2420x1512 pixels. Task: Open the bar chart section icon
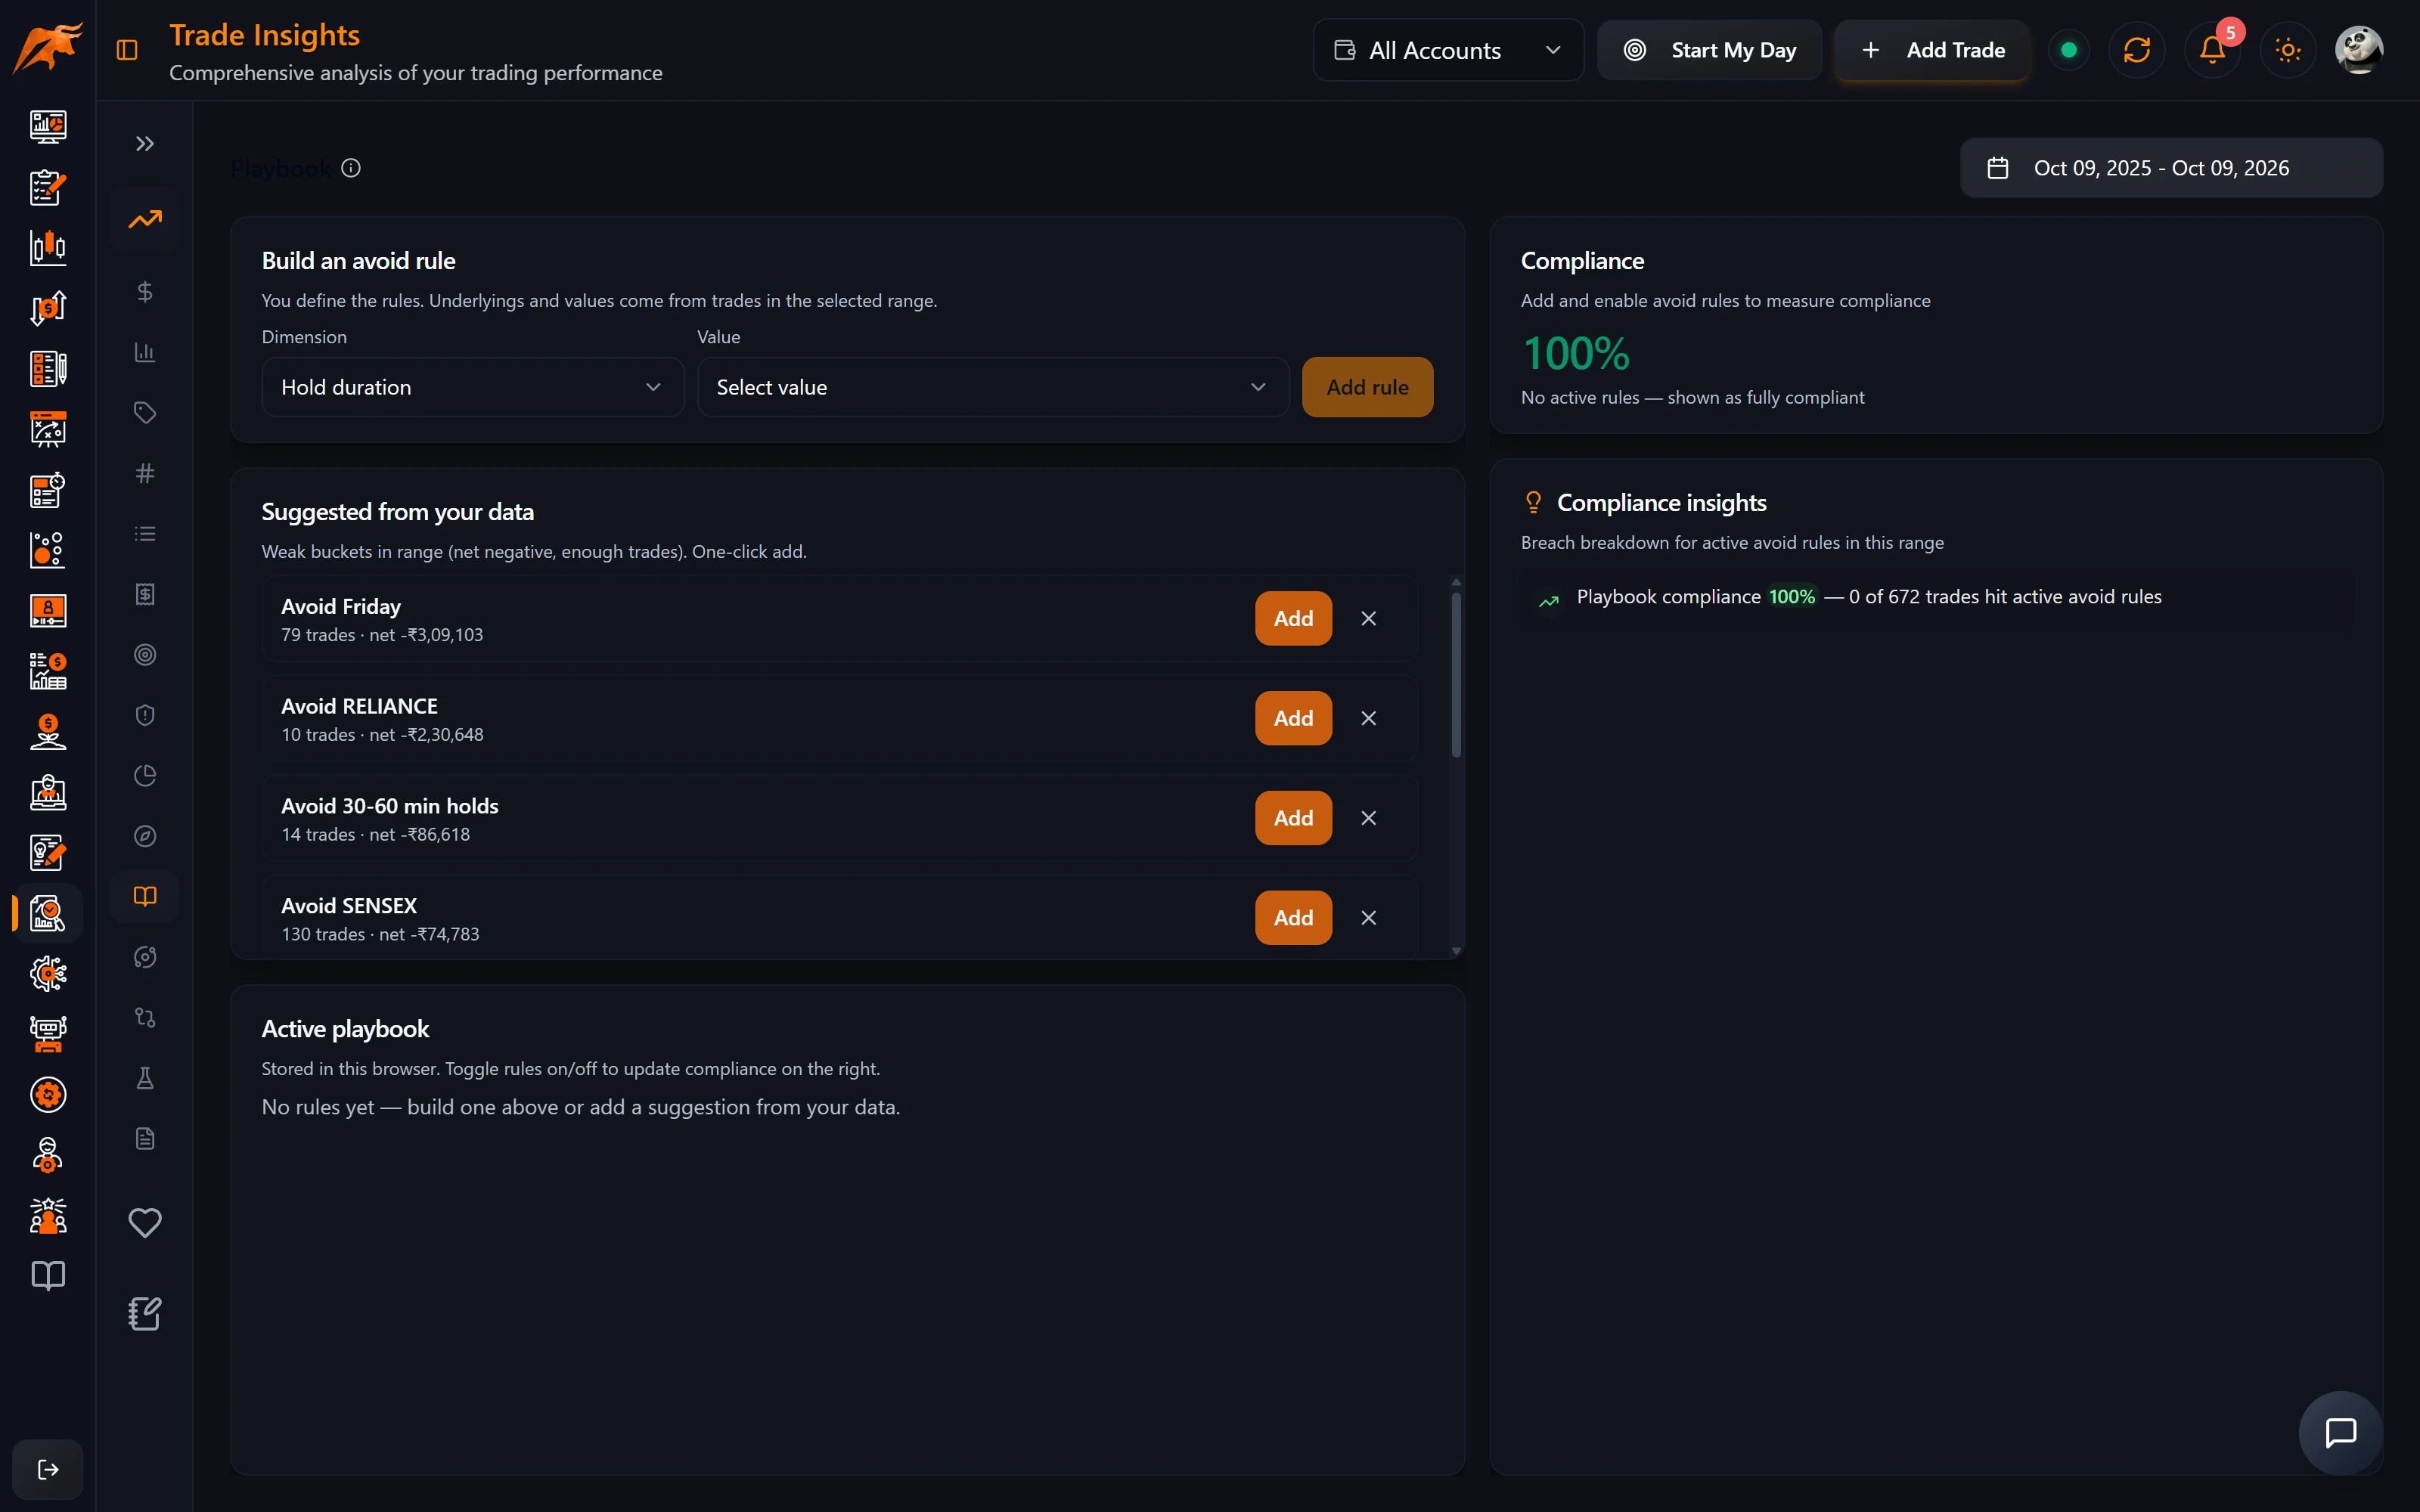[145, 352]
